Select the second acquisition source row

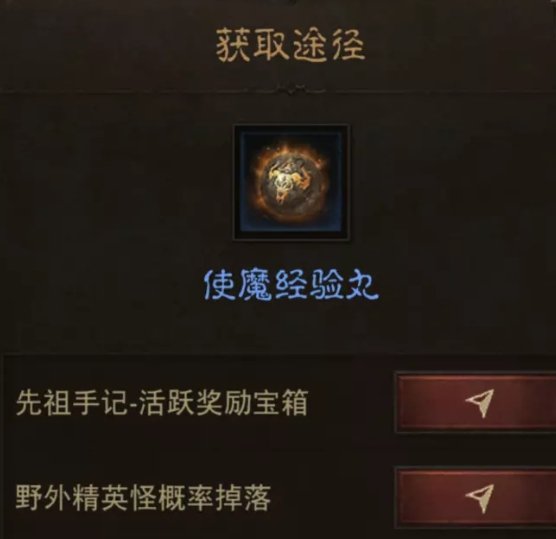(279, 498)
